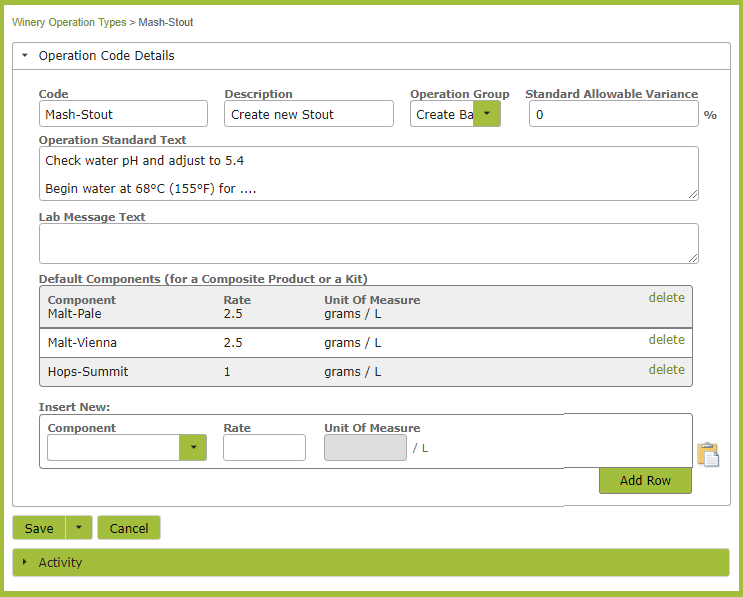Click the Description field Create new Stout
The height and width of the screenshot is (597, 743).
(x=309, y=114)
